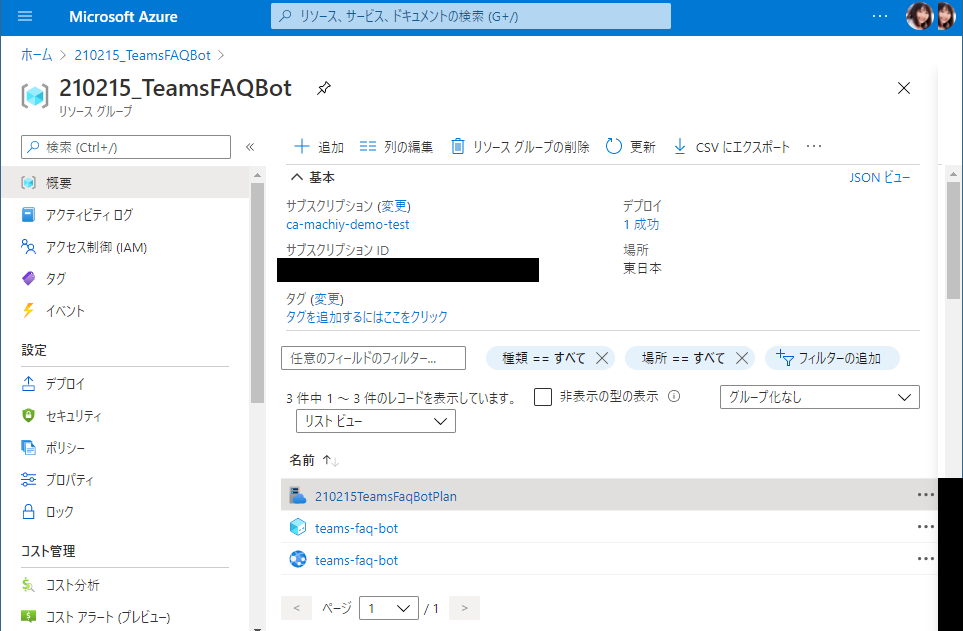Click the sidebar vertical scrollbar

(x=257, y=292)
